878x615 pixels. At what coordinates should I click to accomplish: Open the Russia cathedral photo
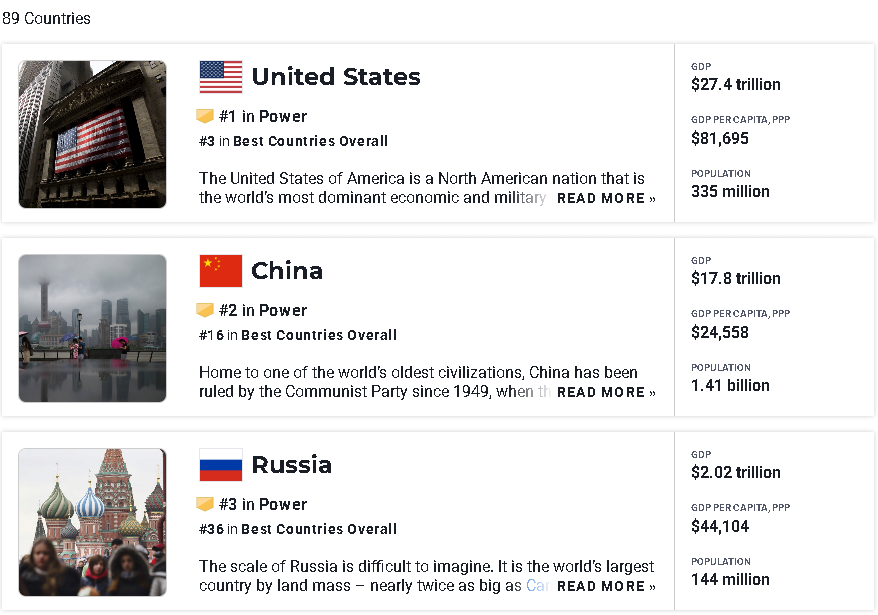[x=92, y=522]
